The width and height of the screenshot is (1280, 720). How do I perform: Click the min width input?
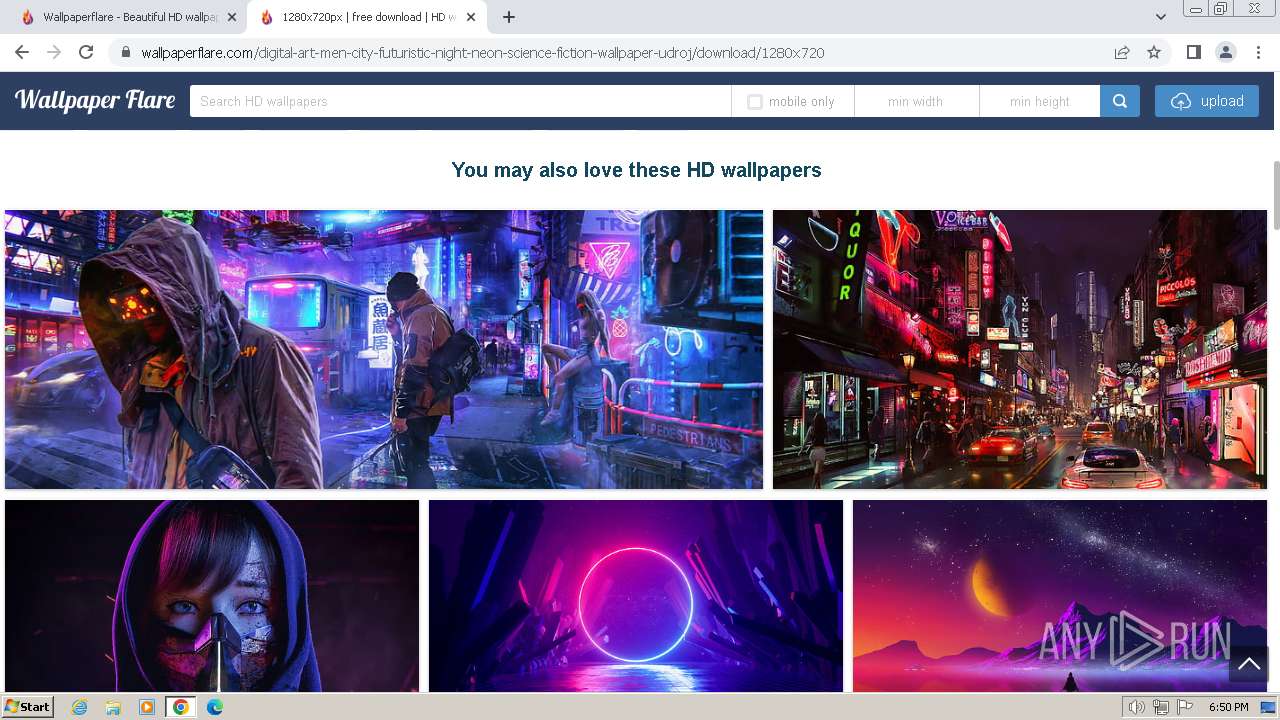[x=917, y=101]
